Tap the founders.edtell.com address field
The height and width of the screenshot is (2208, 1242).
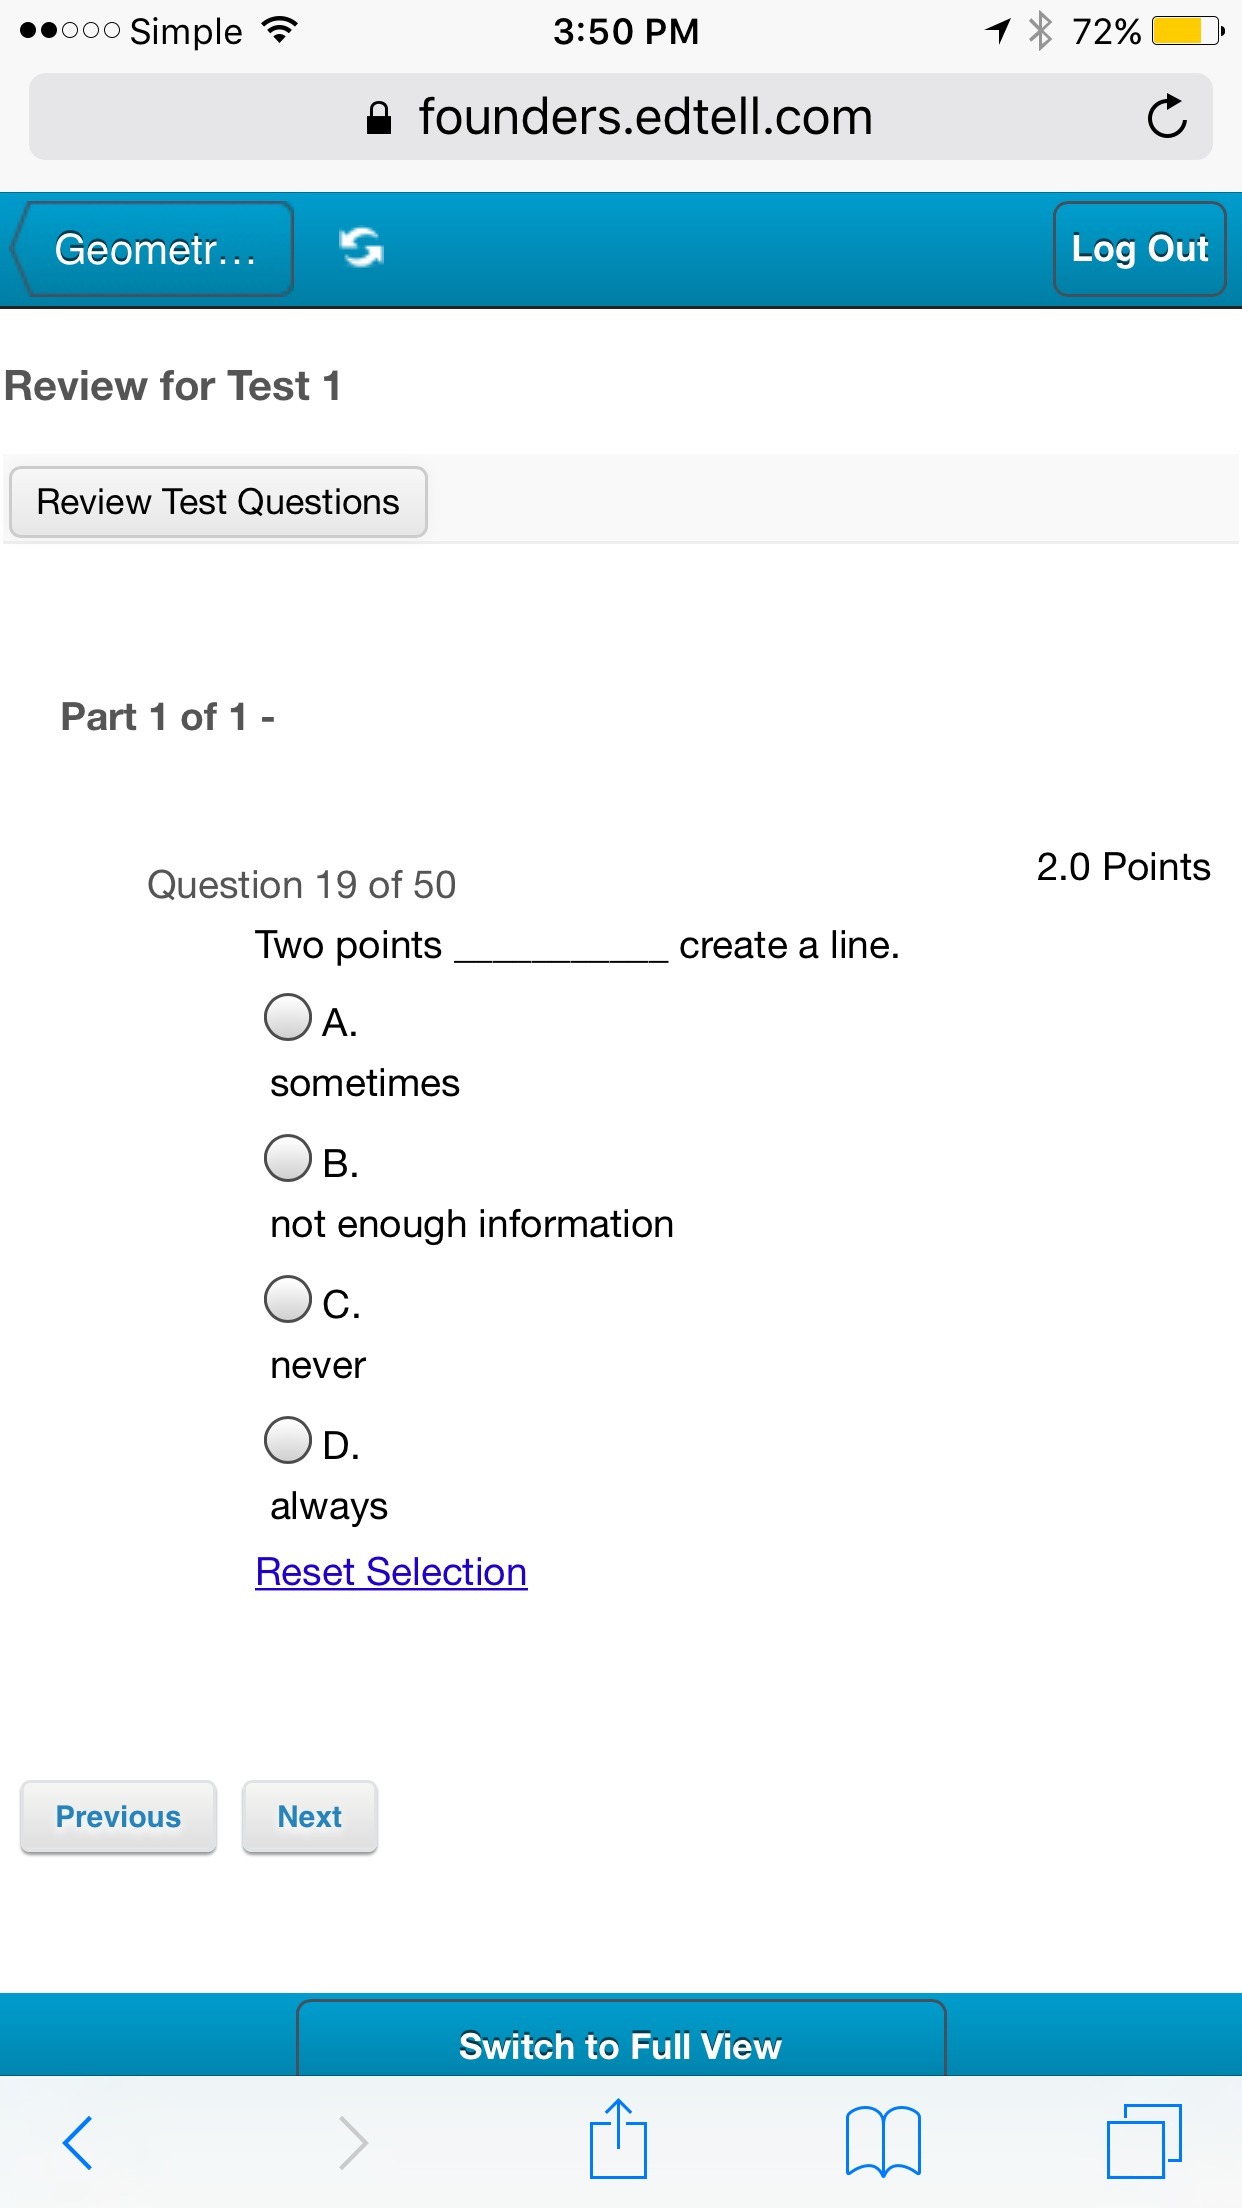(x=645, y=117)
